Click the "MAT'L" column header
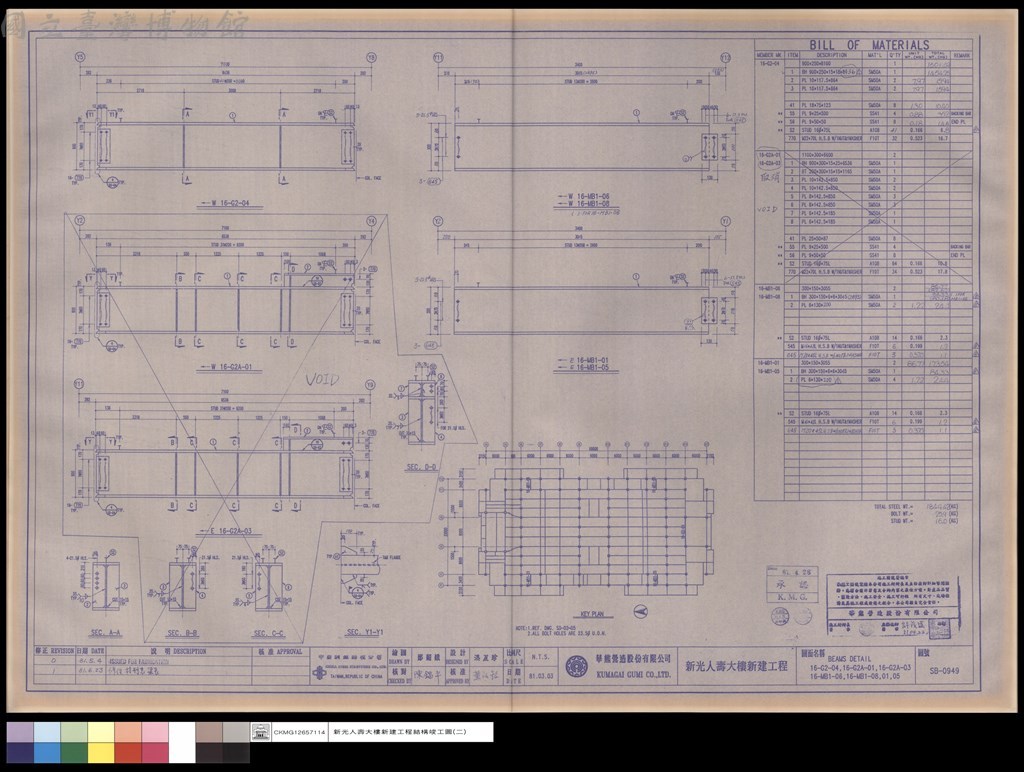This screenshot has width=1024, height=772. tap(875, 56)
